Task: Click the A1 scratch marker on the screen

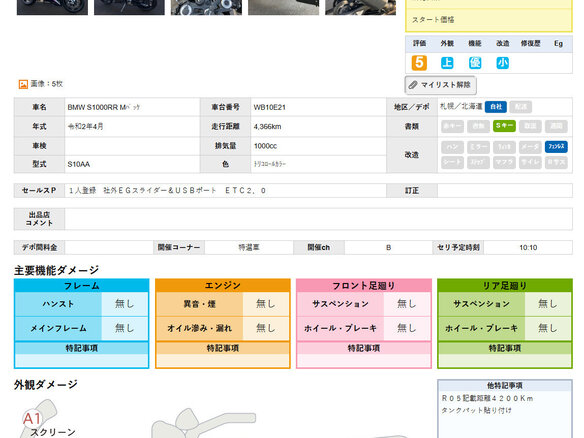Action: pos(31,419)
